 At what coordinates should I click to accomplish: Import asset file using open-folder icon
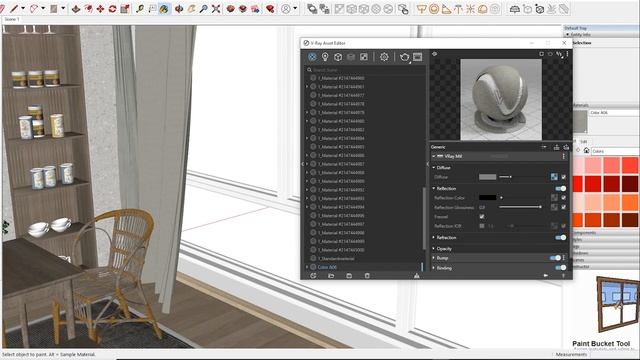click(x=331, y=276)
